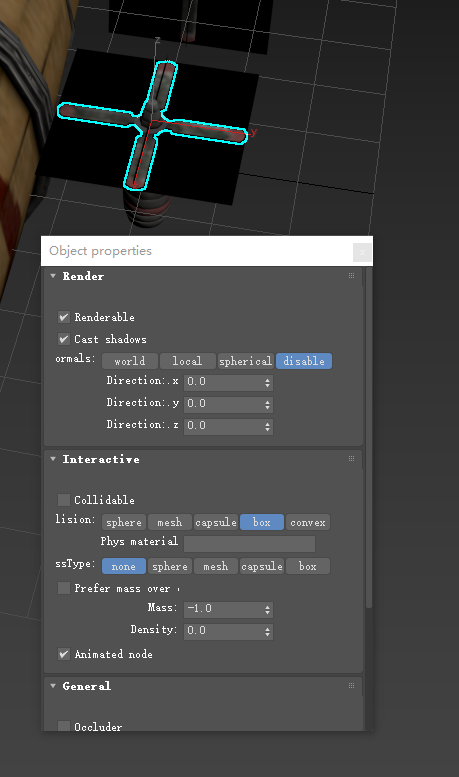Click the General section grip handle icon

(x=351, y=686)
